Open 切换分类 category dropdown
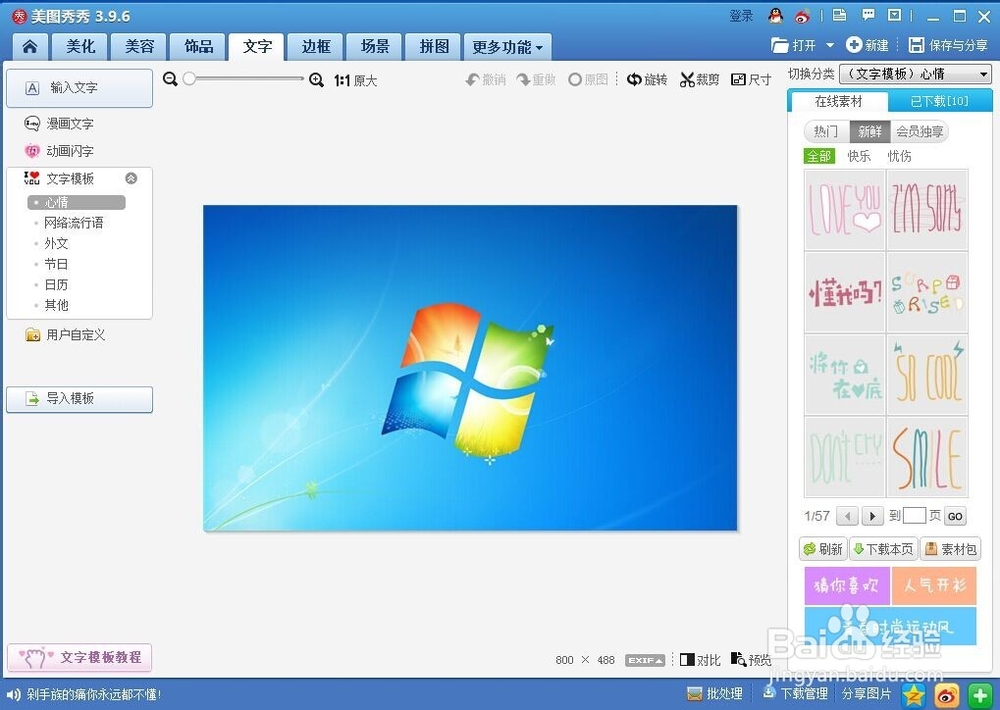 coord(915,74)
